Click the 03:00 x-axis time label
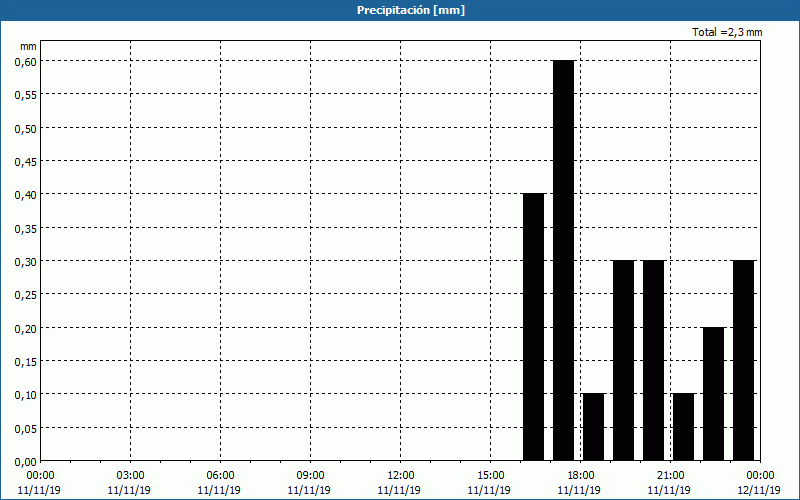 click(130, 476)
